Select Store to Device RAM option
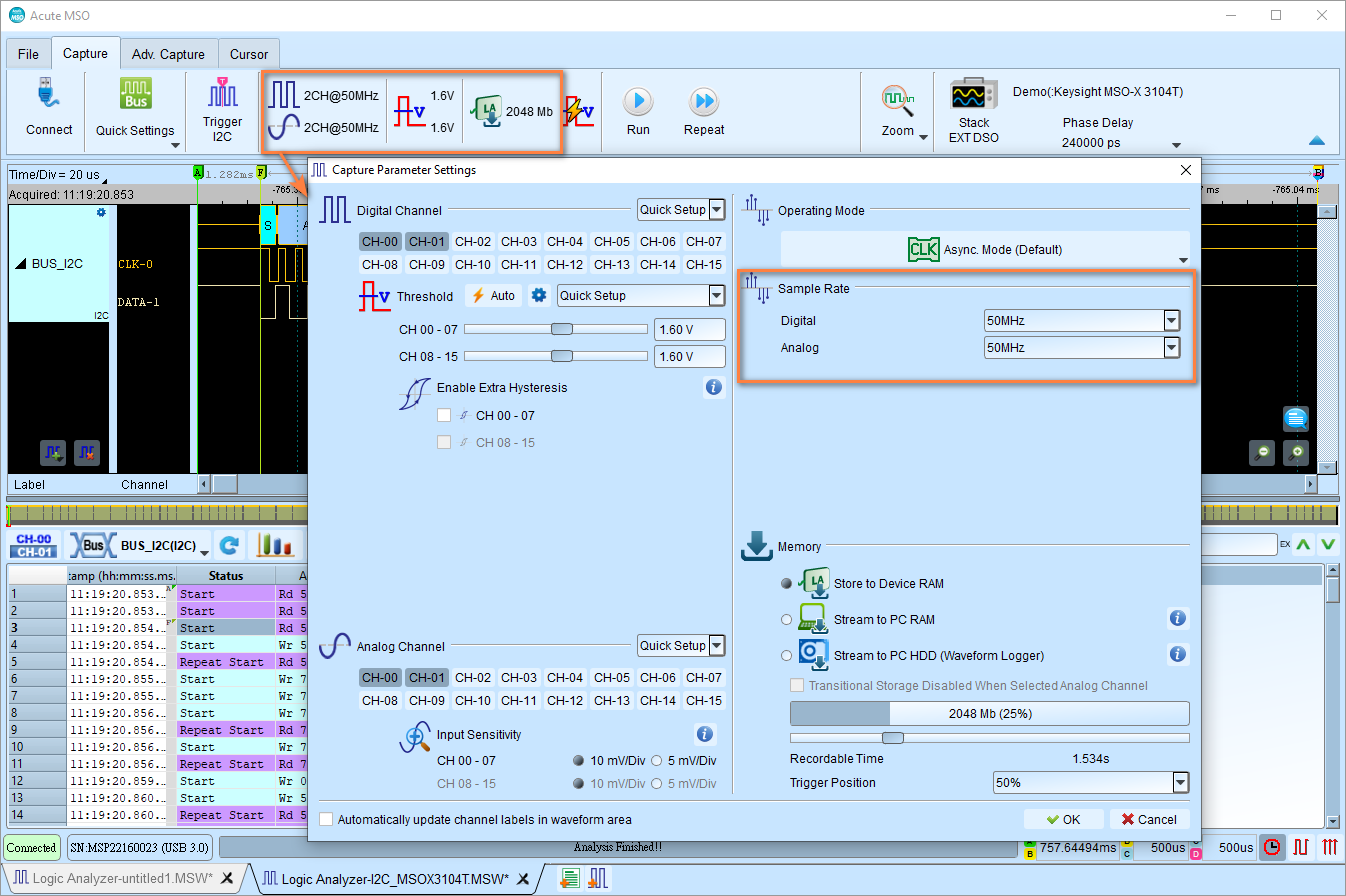1346x896 pixels. (786, 583)
